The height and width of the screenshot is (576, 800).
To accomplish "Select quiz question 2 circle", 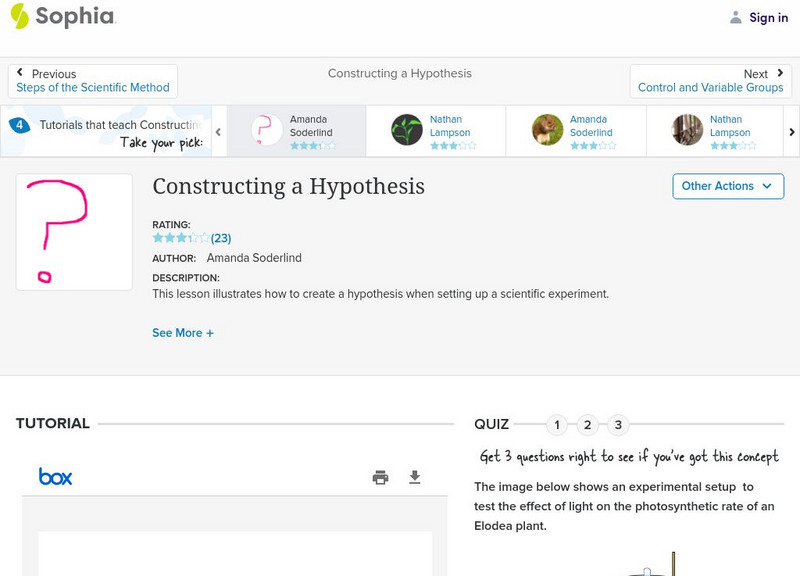I will tap(588, 425).
